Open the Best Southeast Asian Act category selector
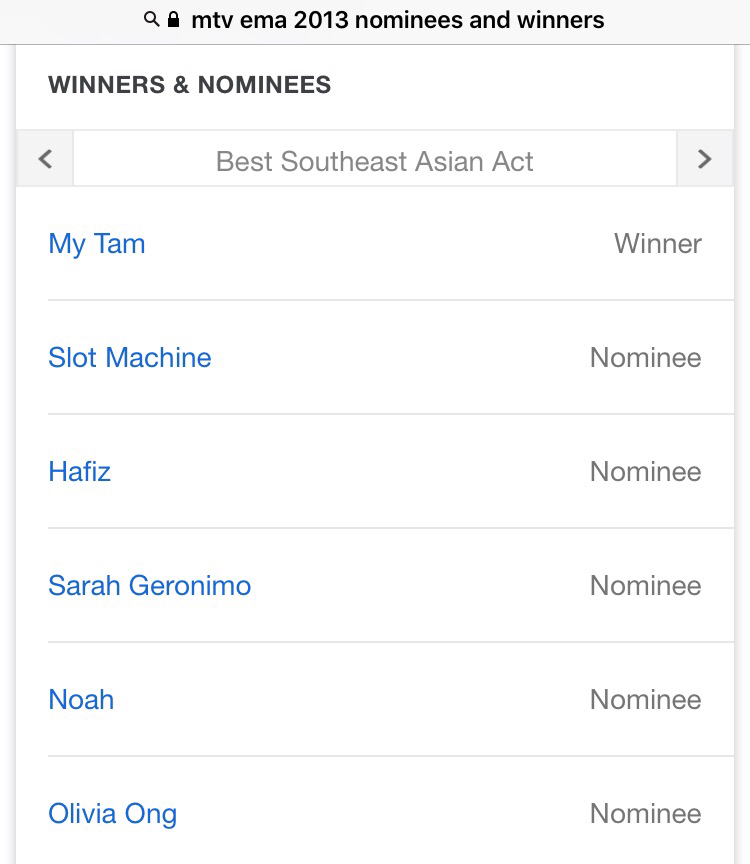This screenshot has width=750, height=864. point(375,161)
